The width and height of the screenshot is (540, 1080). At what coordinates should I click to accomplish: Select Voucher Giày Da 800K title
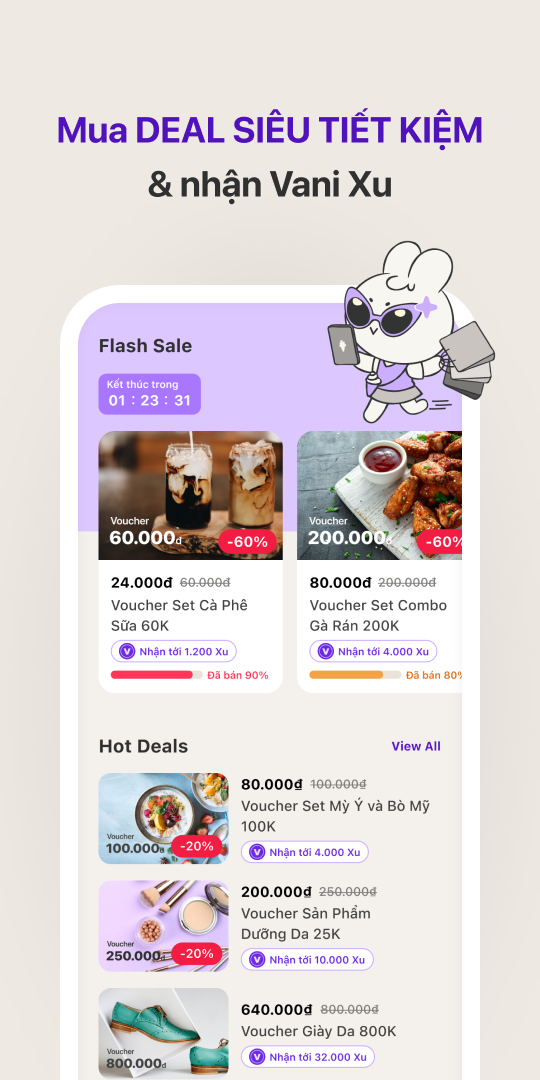(x=318, y=1031)
